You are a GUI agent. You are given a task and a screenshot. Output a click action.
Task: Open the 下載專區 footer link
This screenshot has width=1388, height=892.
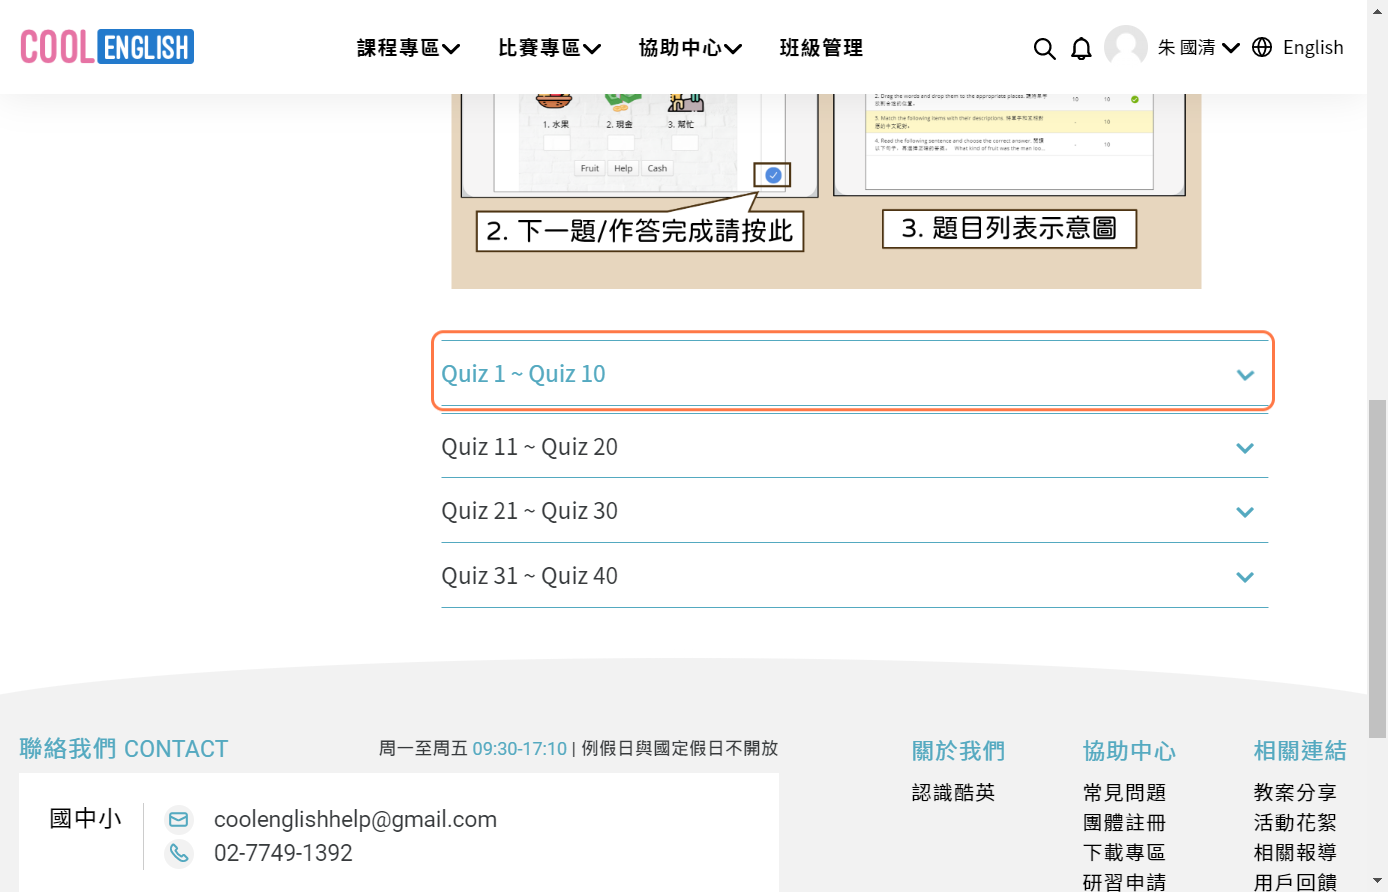(1124, 853)
